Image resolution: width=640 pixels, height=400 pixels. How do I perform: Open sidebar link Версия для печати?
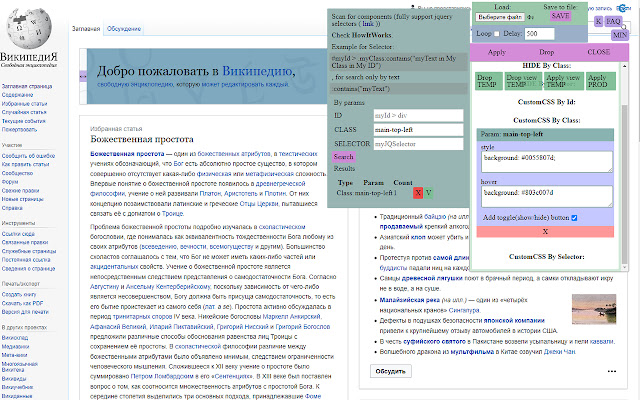tap(25, 312)
